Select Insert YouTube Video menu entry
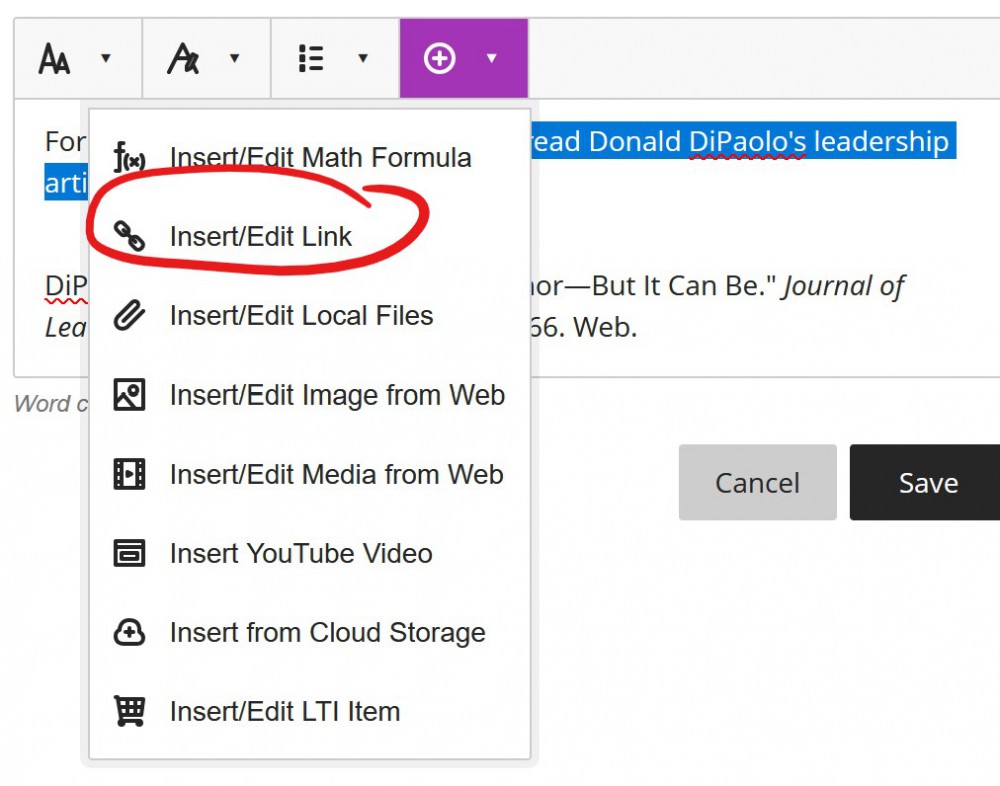The height and width of the screenshot is (786, 1000). pyautogui.click(x=300, y=554)
